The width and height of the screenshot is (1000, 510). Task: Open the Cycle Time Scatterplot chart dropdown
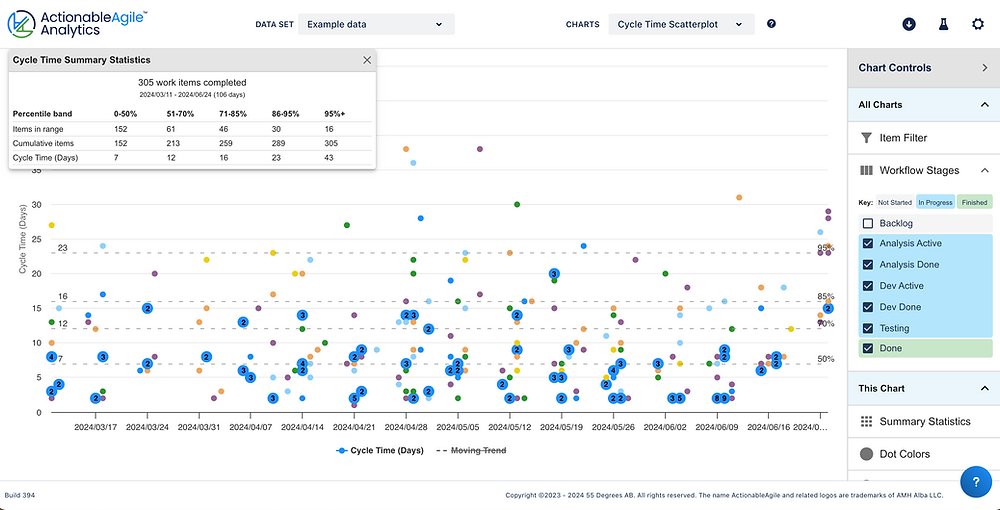click(680, 24)
